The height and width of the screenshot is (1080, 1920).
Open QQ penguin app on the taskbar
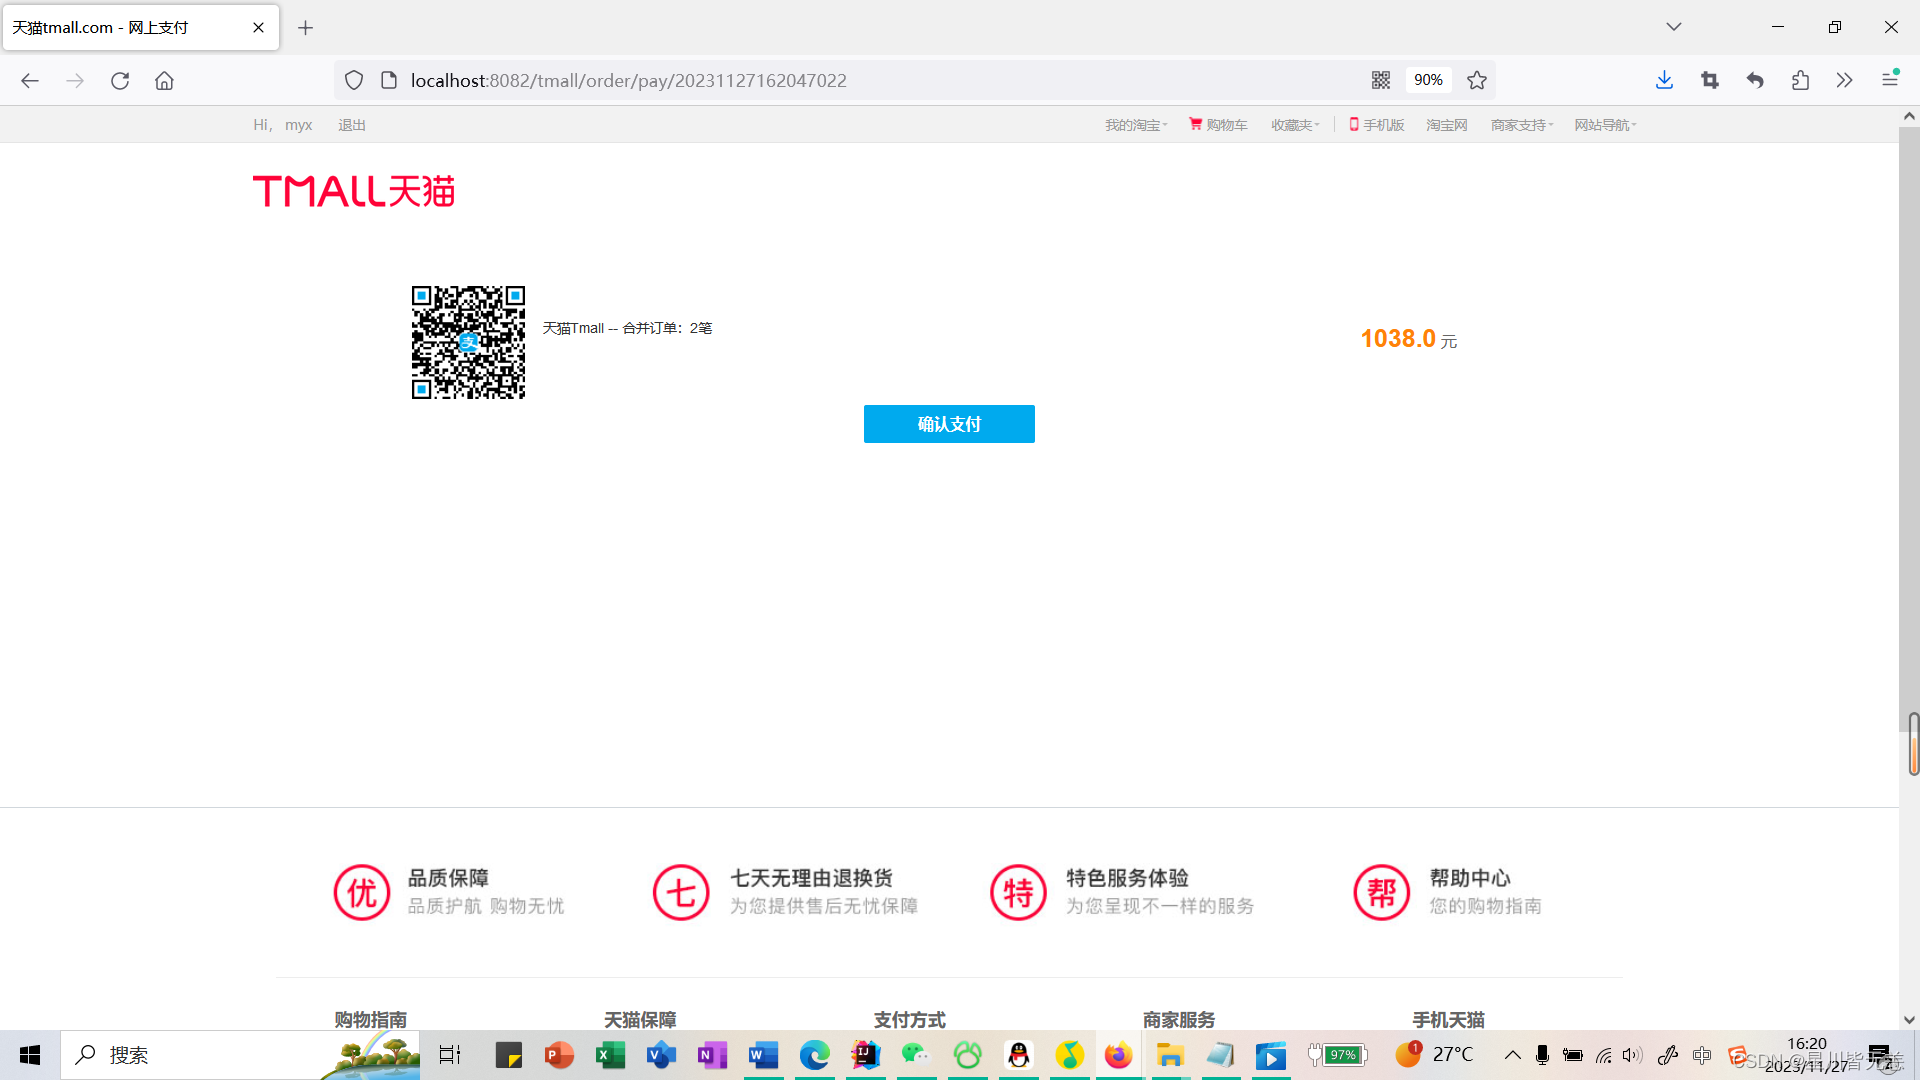coord(1018,1055)
